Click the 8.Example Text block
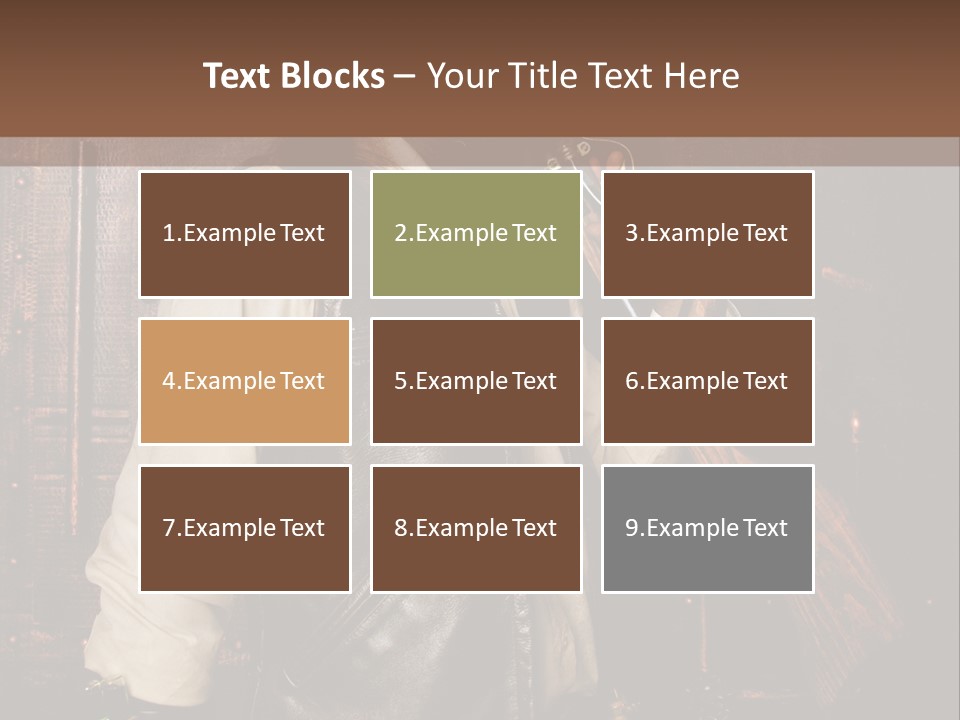This screenshot has height=720, width=960. coord(476,528)
